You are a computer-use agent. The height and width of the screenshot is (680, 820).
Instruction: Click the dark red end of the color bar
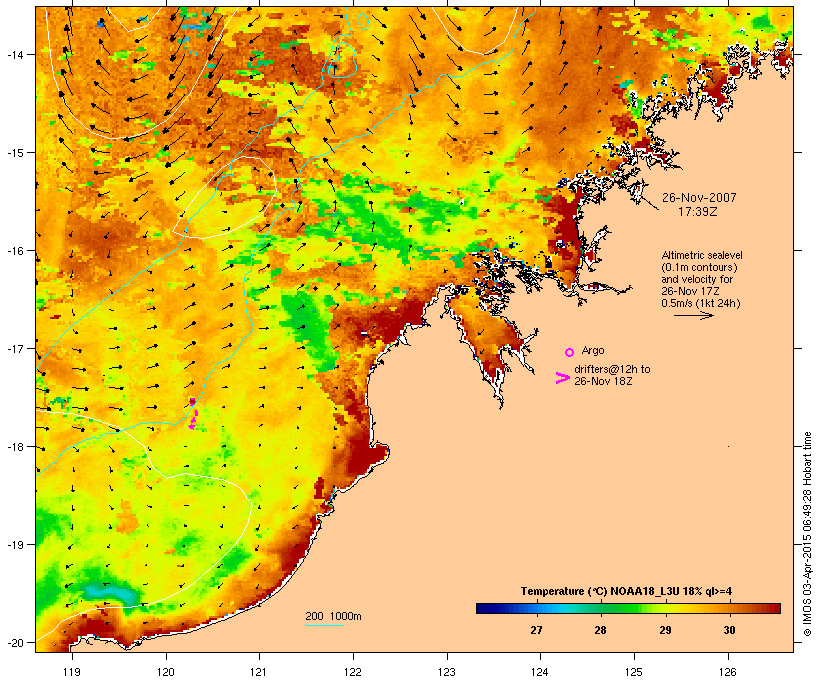click(775, 608)
